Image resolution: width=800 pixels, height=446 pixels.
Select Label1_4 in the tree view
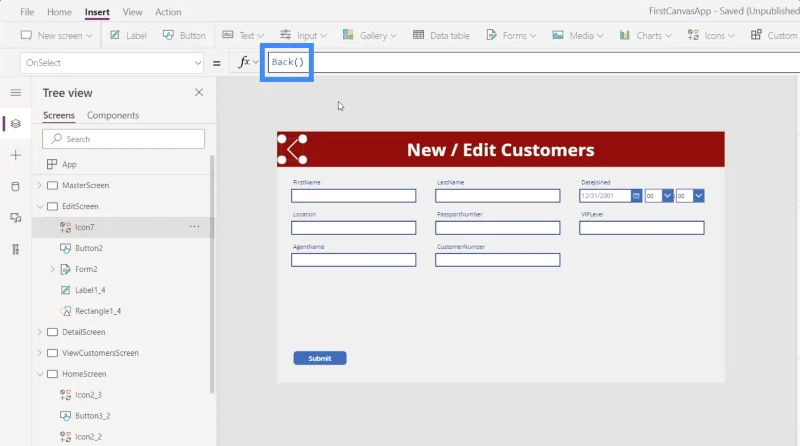[90, 290]
